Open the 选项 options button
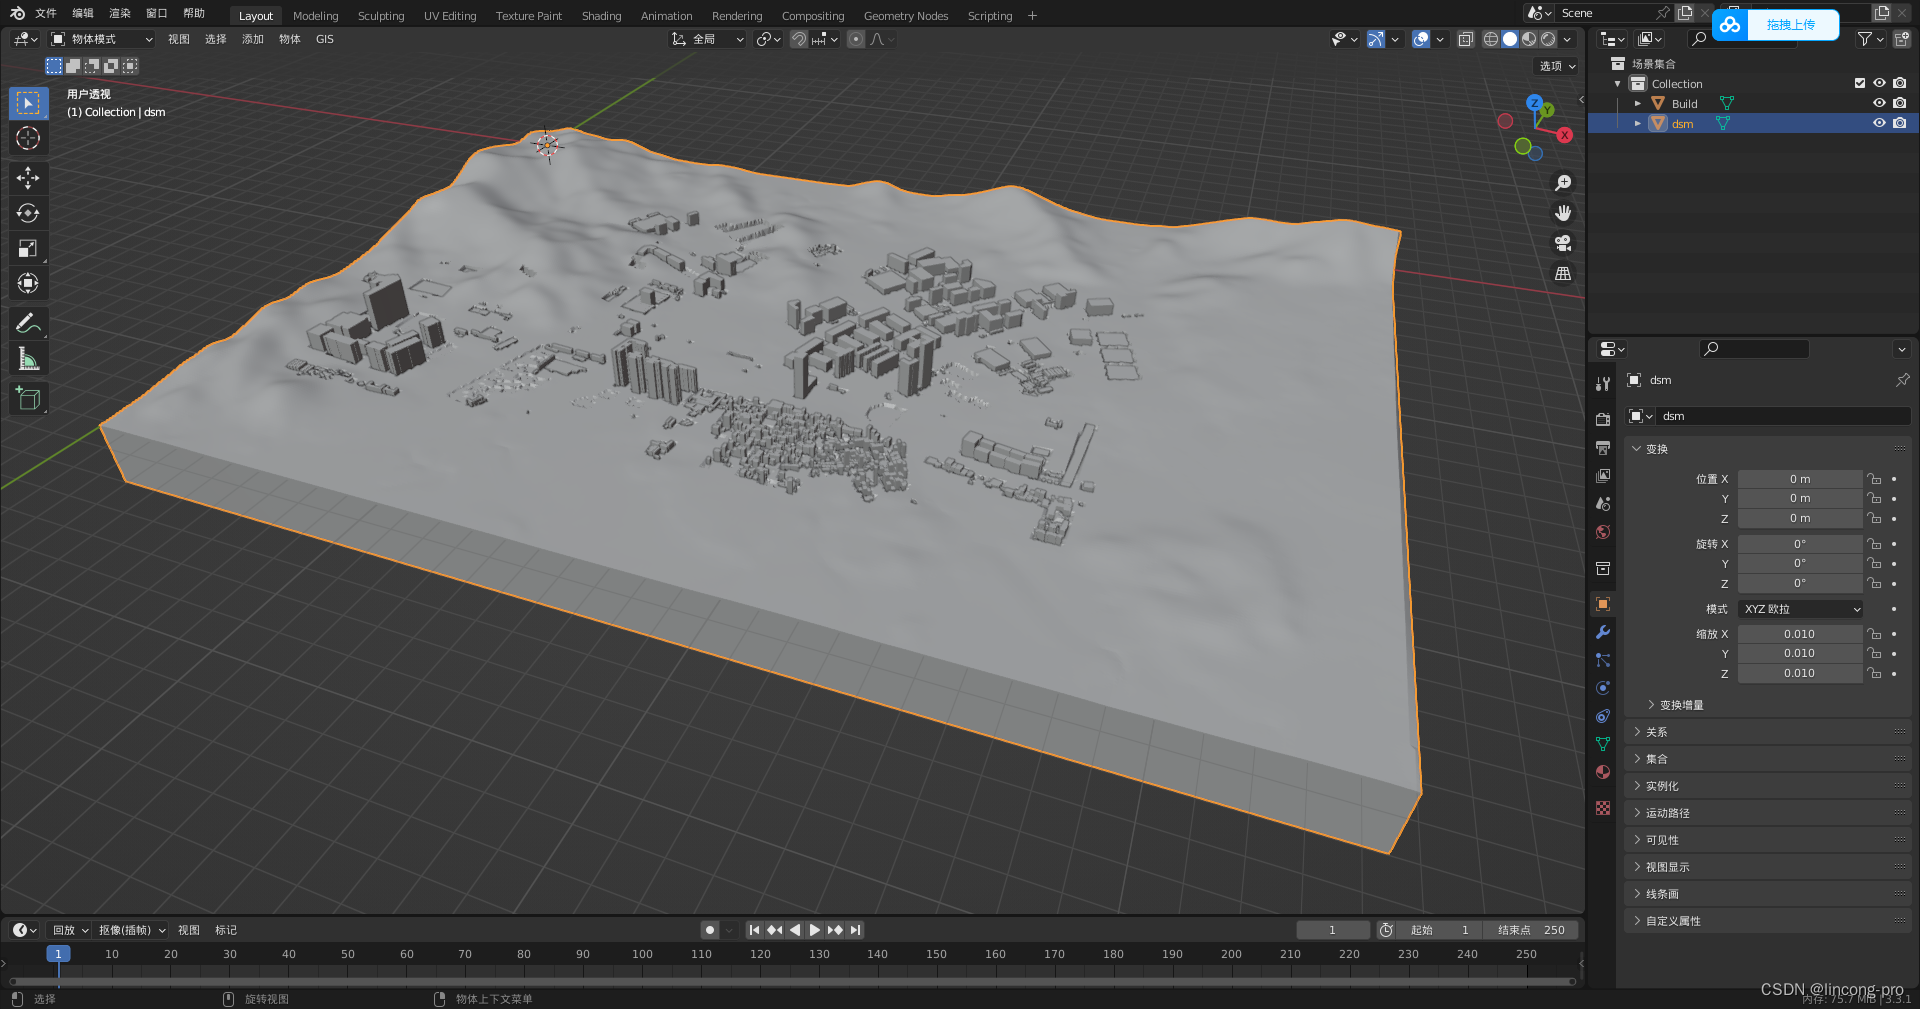 click(1557, 66)
